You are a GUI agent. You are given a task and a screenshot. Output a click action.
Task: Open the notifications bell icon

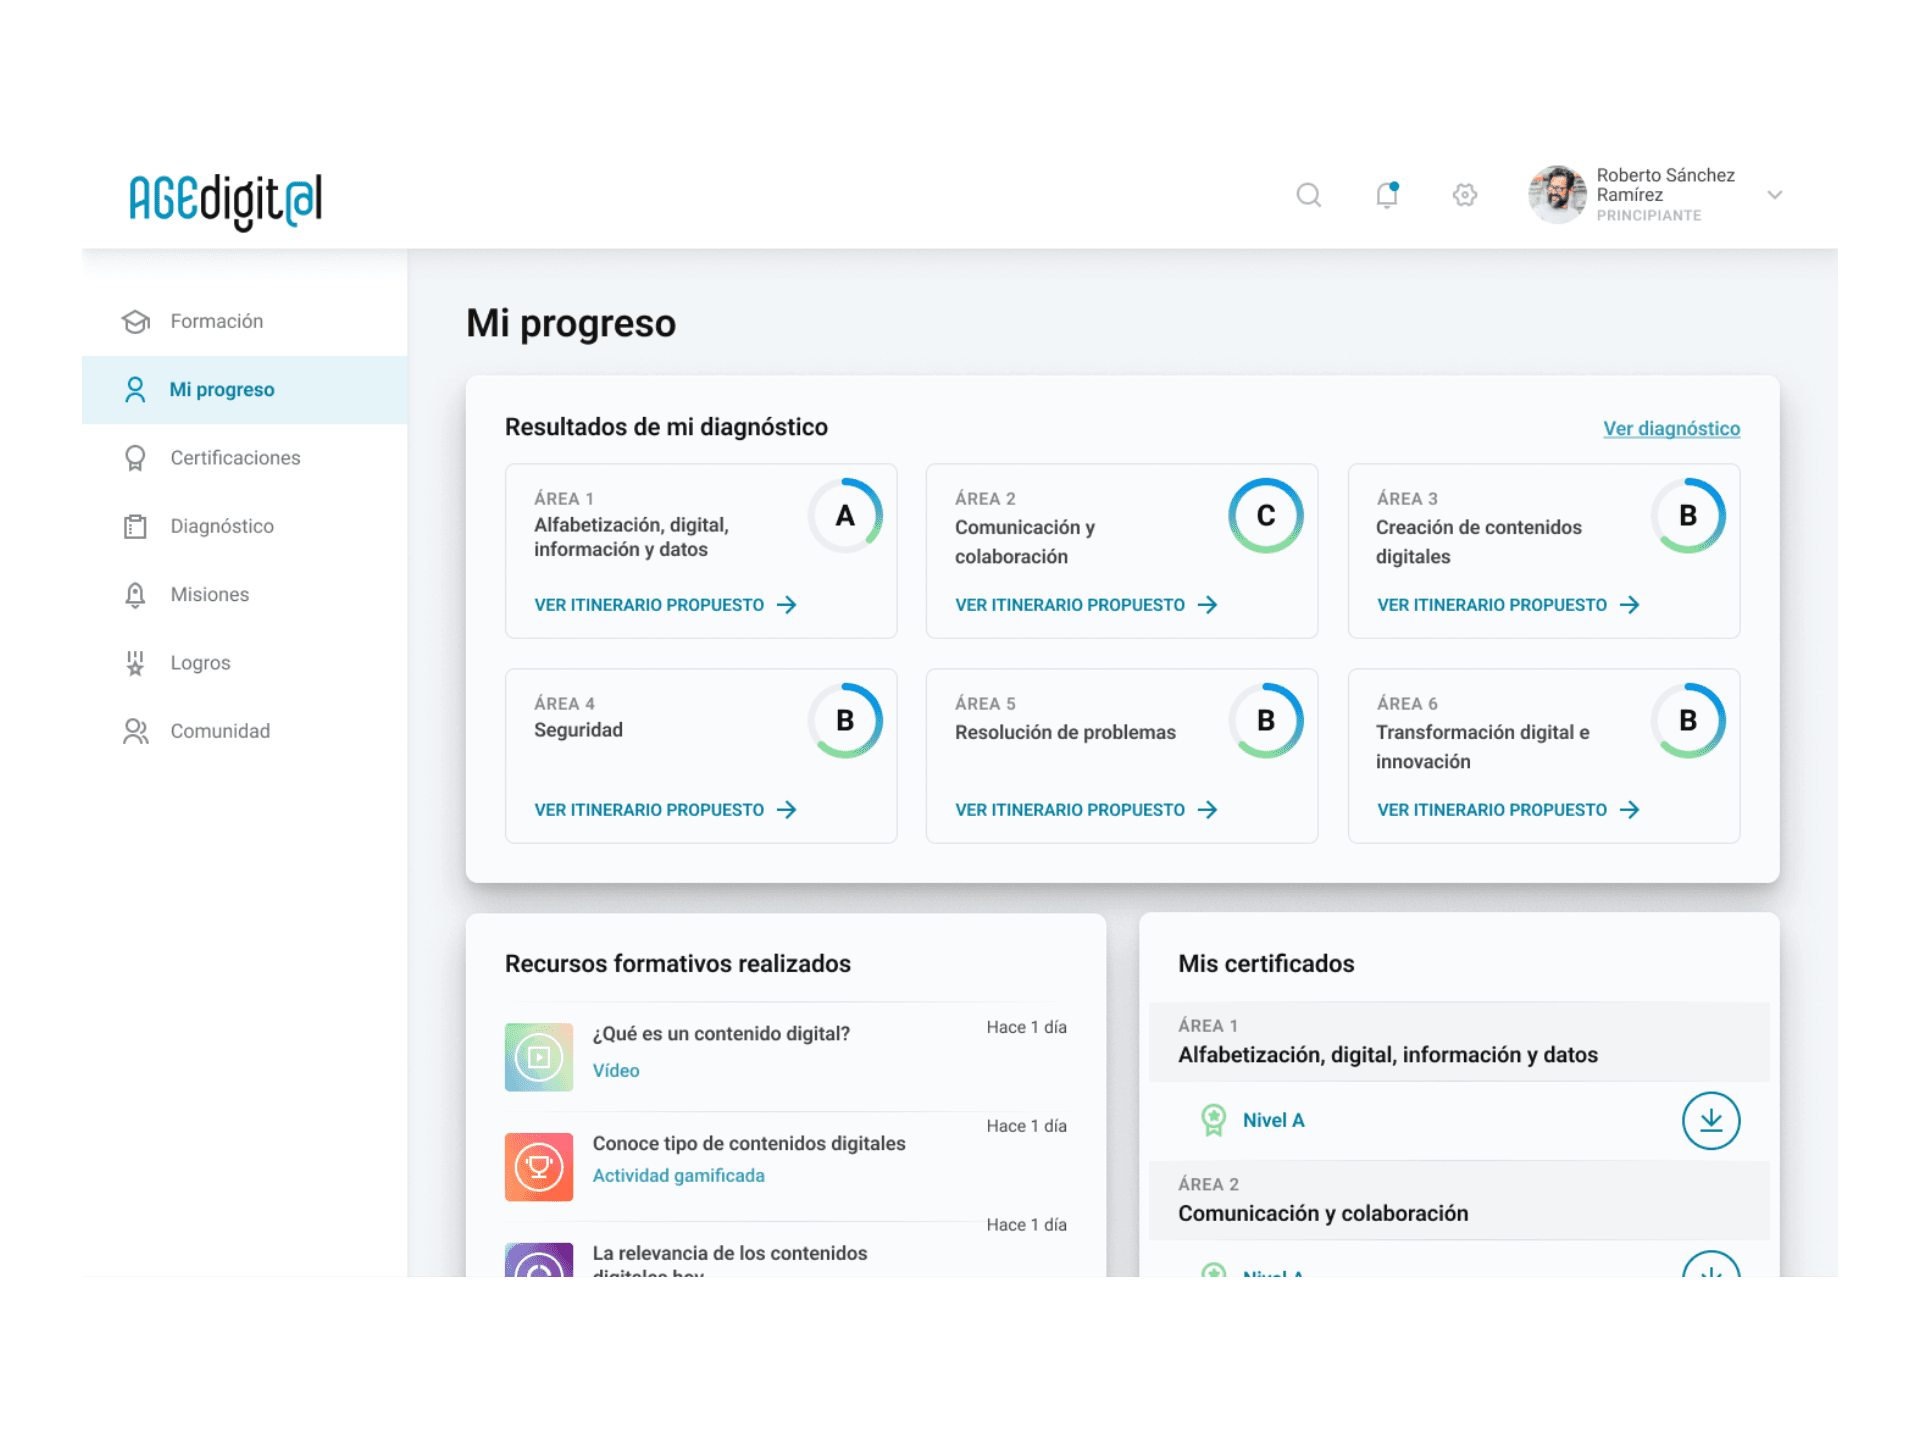pyautogui.click(x=1386, y=195)
